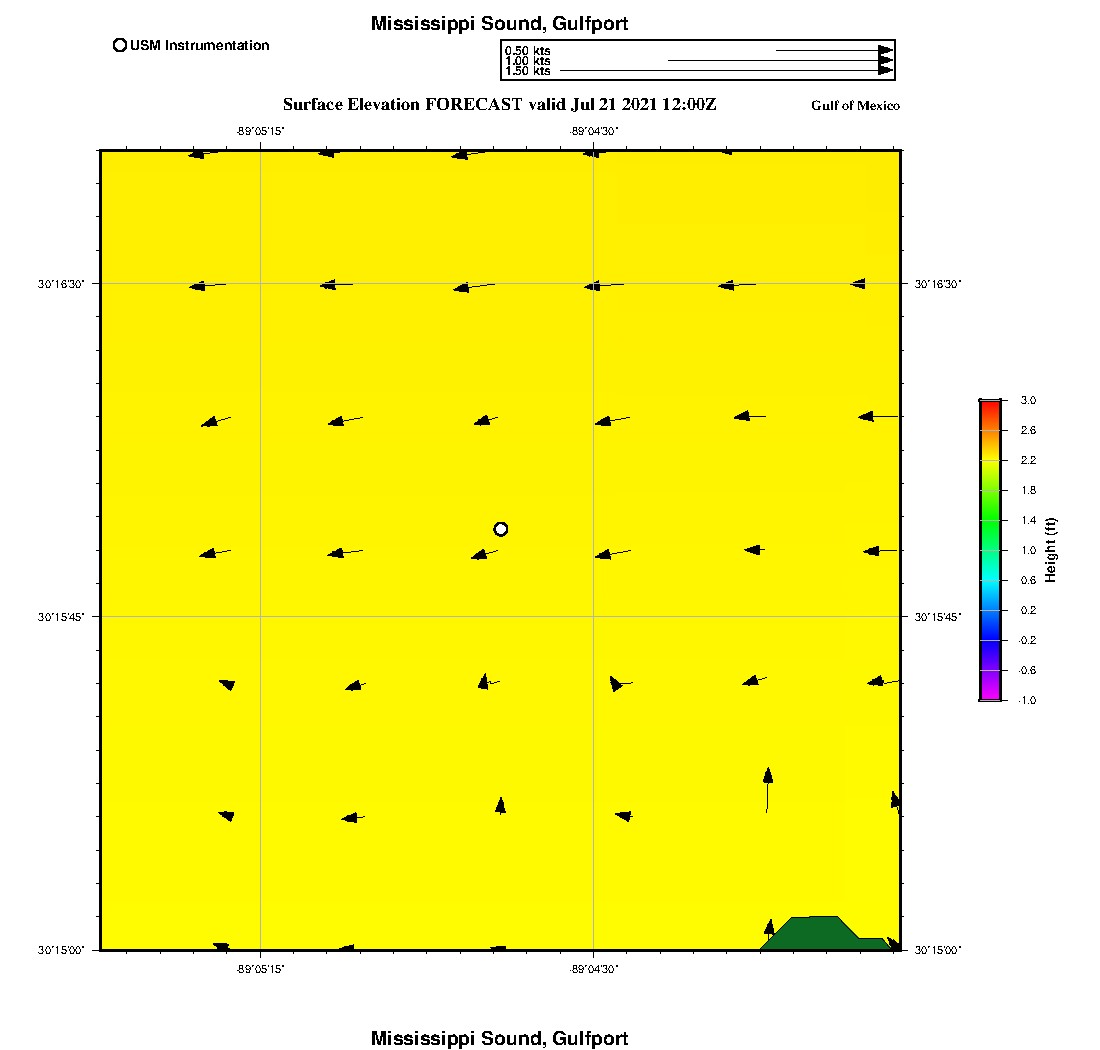Viewport: 1100px width, 1050px height.
Task: Click the green land area on the map
Action: tap(815, 932)
